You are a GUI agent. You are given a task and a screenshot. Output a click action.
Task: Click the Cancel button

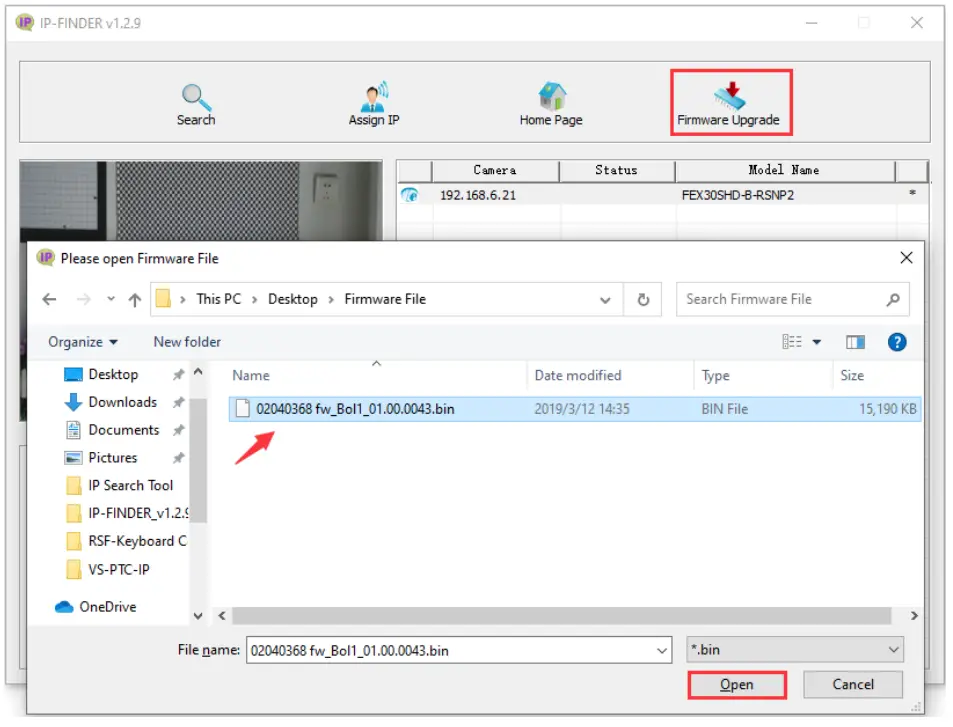(x=853, y=685)
